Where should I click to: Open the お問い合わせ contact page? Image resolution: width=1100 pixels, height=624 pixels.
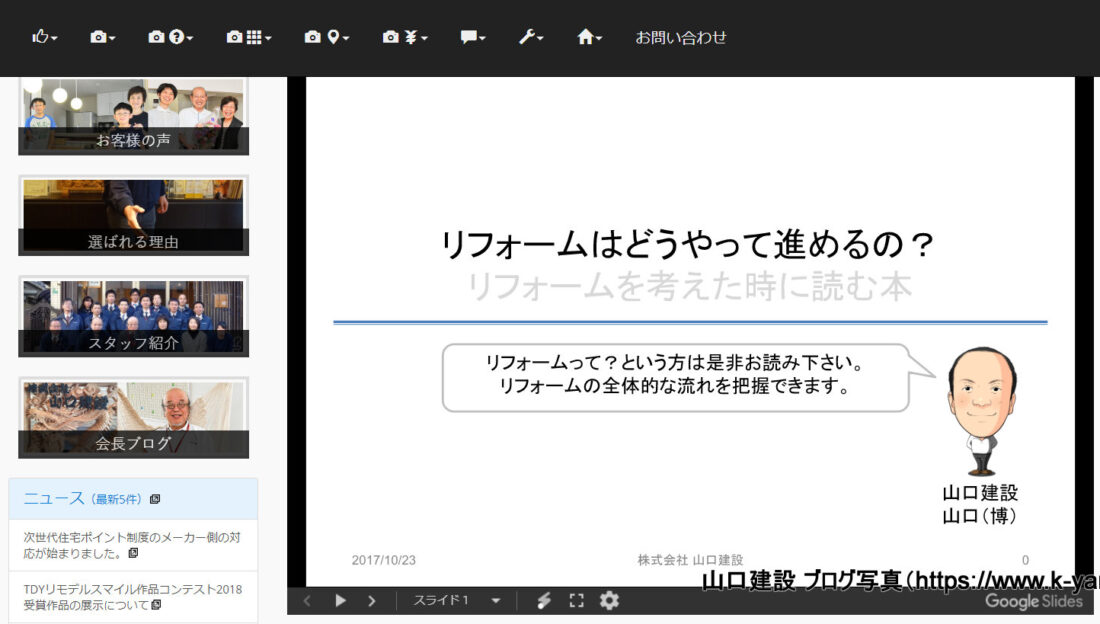(x=681, y=37)
